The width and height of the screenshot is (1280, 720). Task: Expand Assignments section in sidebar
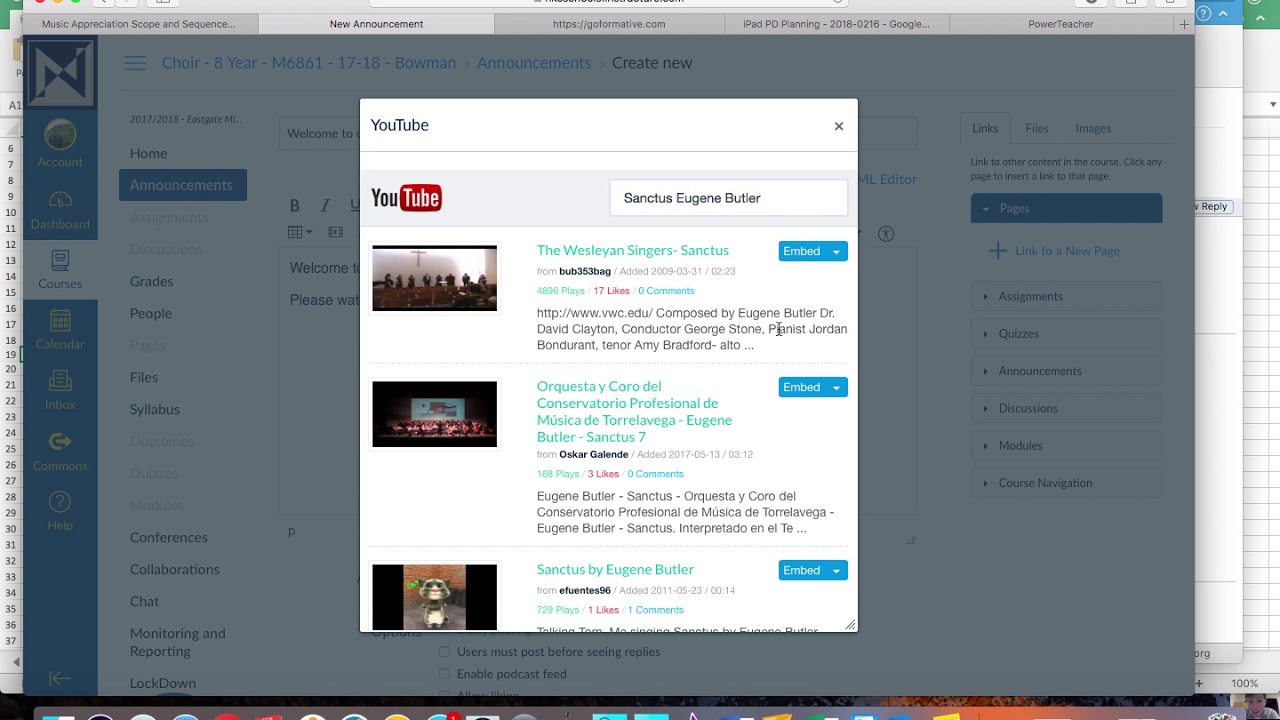[x=1066, y=296]
